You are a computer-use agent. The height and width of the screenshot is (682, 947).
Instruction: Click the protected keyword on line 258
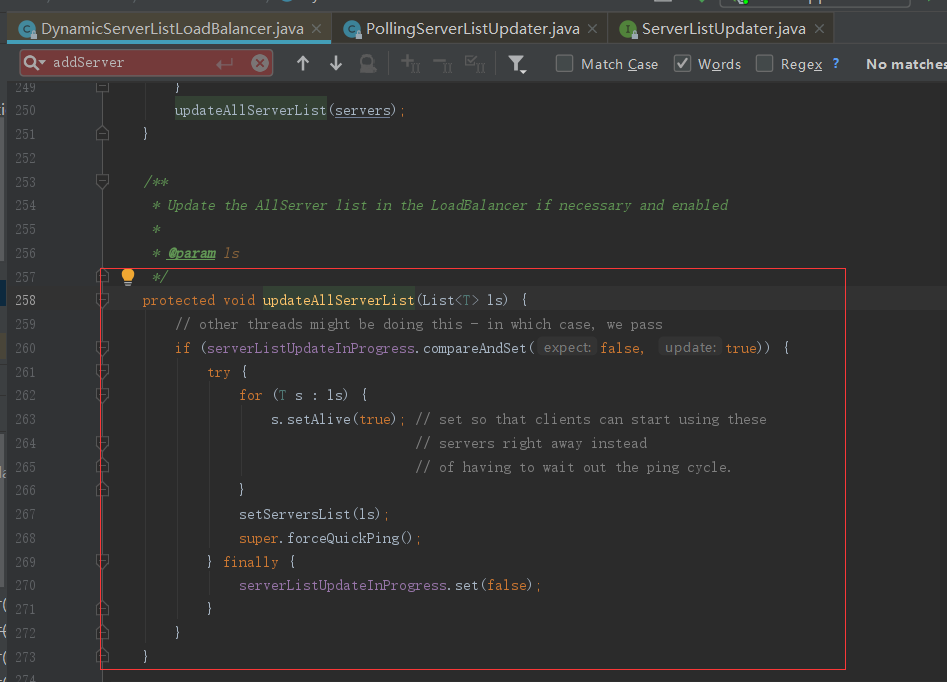pyautogui.click(x=179, y=300)
